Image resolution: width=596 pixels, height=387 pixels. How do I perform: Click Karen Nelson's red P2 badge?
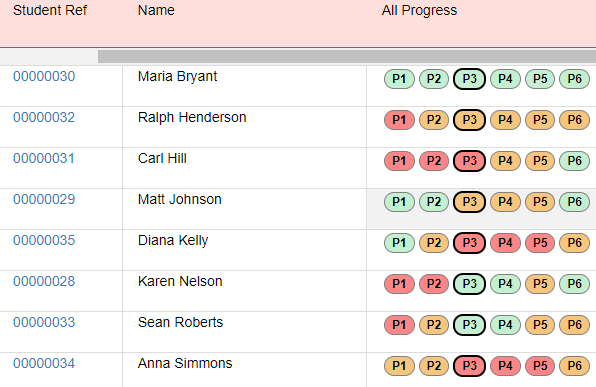coord(434,284)
